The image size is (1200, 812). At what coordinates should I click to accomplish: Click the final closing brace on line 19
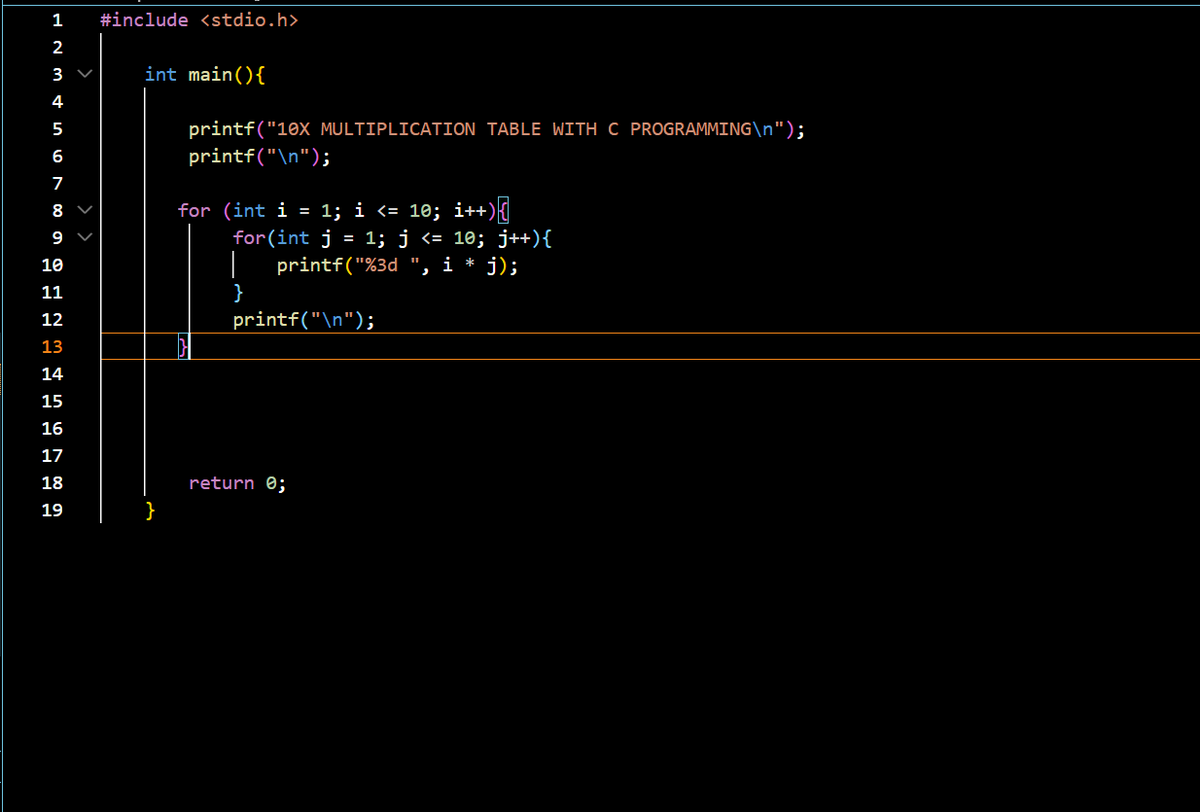click(150, 510)
